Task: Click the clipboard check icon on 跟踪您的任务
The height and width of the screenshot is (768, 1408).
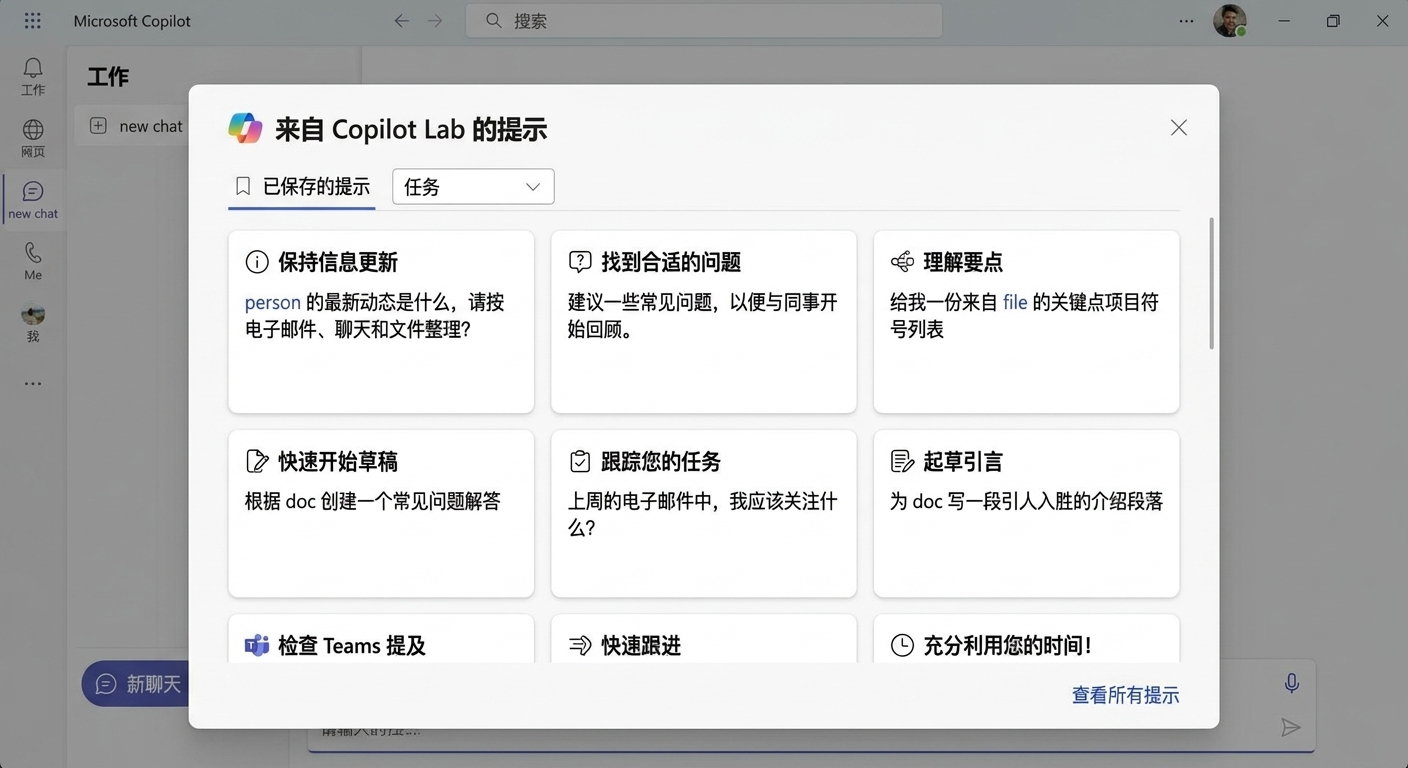Action: pos(580,461)
